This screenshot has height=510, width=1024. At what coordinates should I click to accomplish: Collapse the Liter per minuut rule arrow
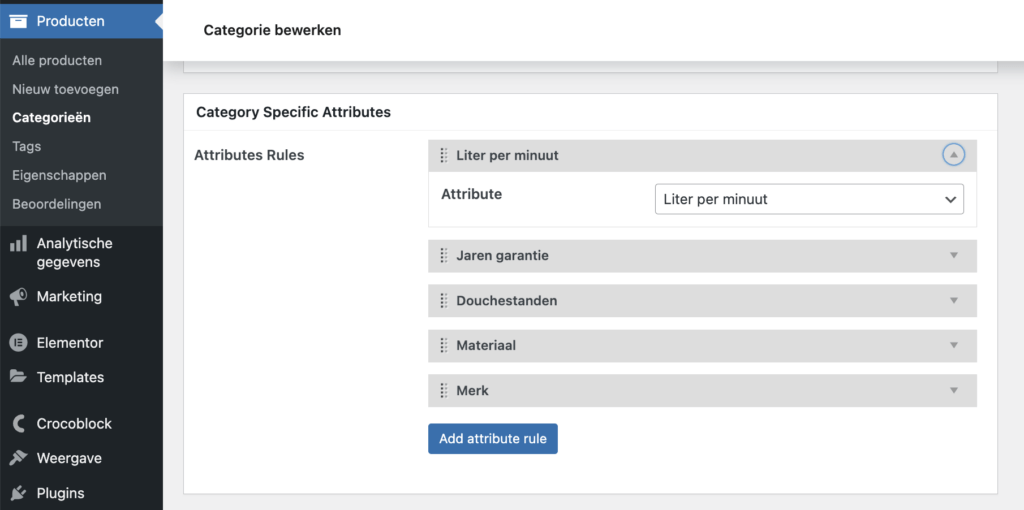point(953,155)
